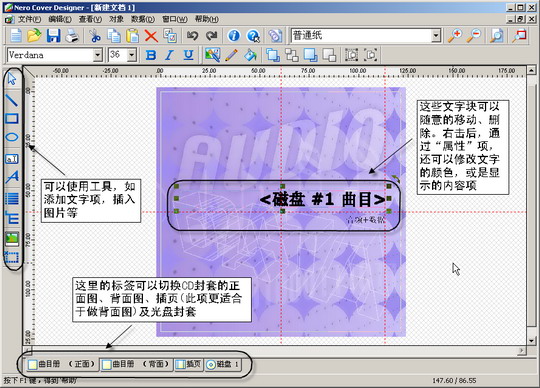The height and width of the screenshot is (388, 540).
Task: Switch to the 插页 tab
Action: tap(188, 364)
